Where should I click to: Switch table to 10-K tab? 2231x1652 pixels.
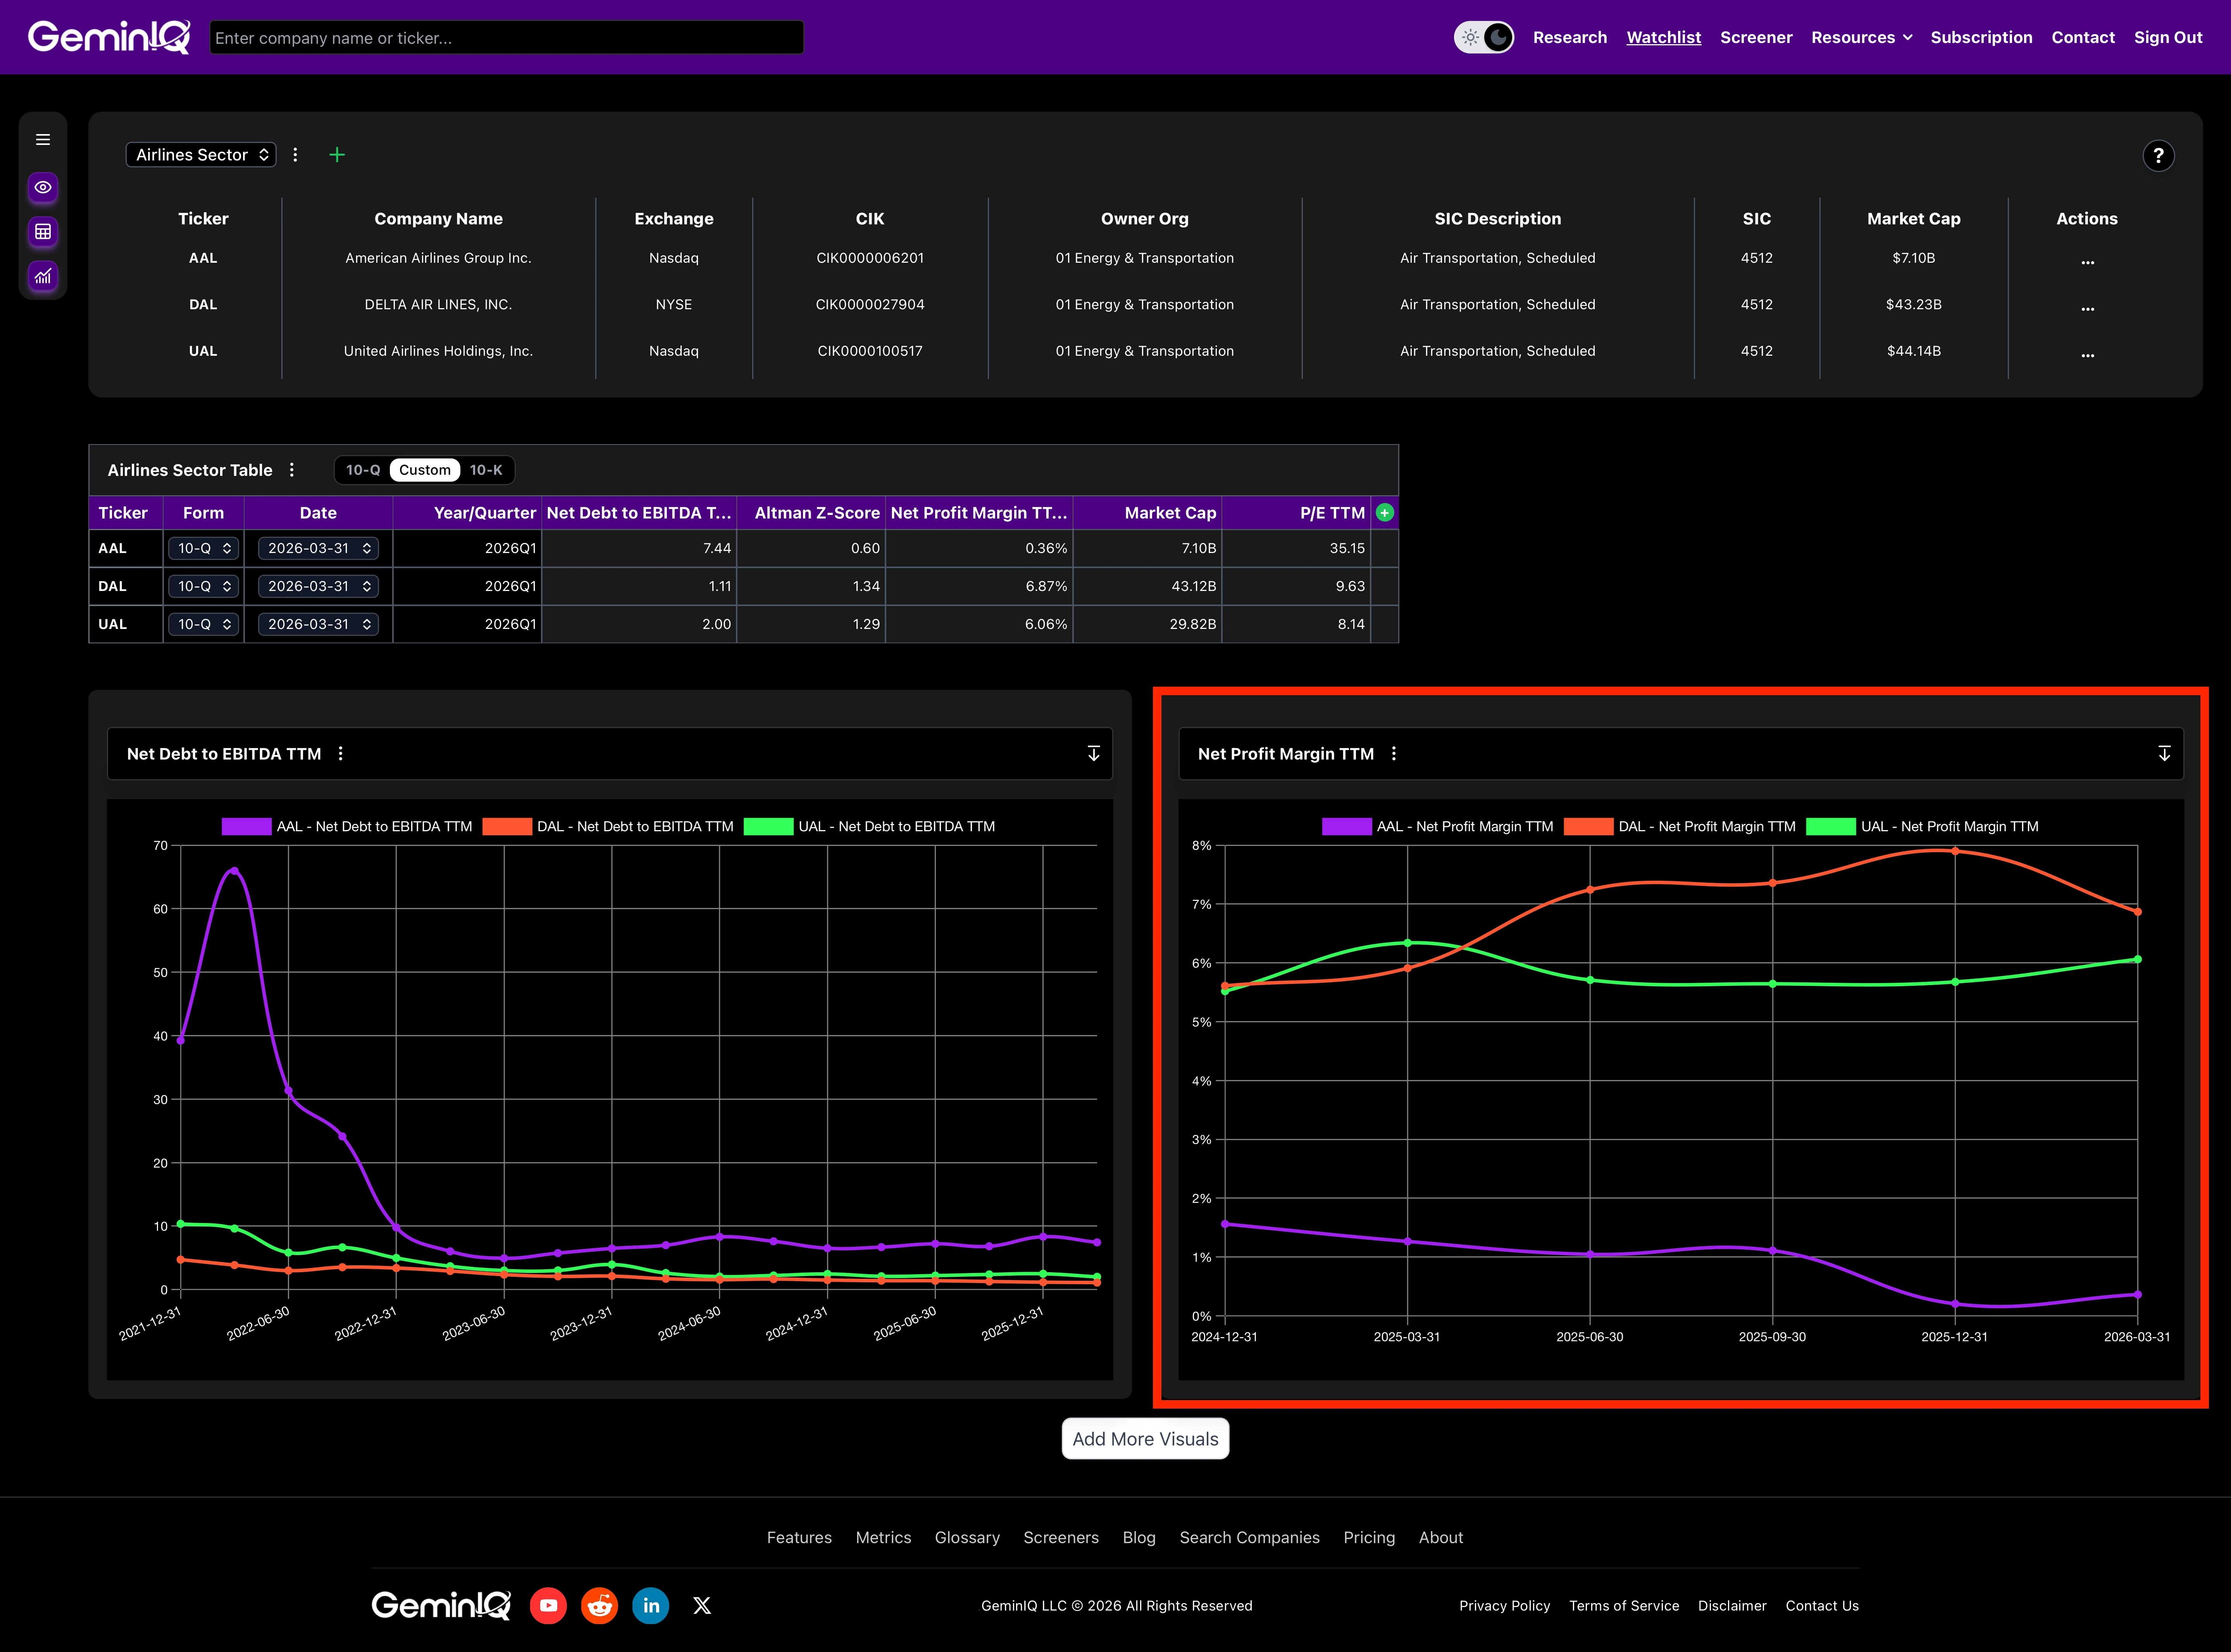[x=486, y=470]
